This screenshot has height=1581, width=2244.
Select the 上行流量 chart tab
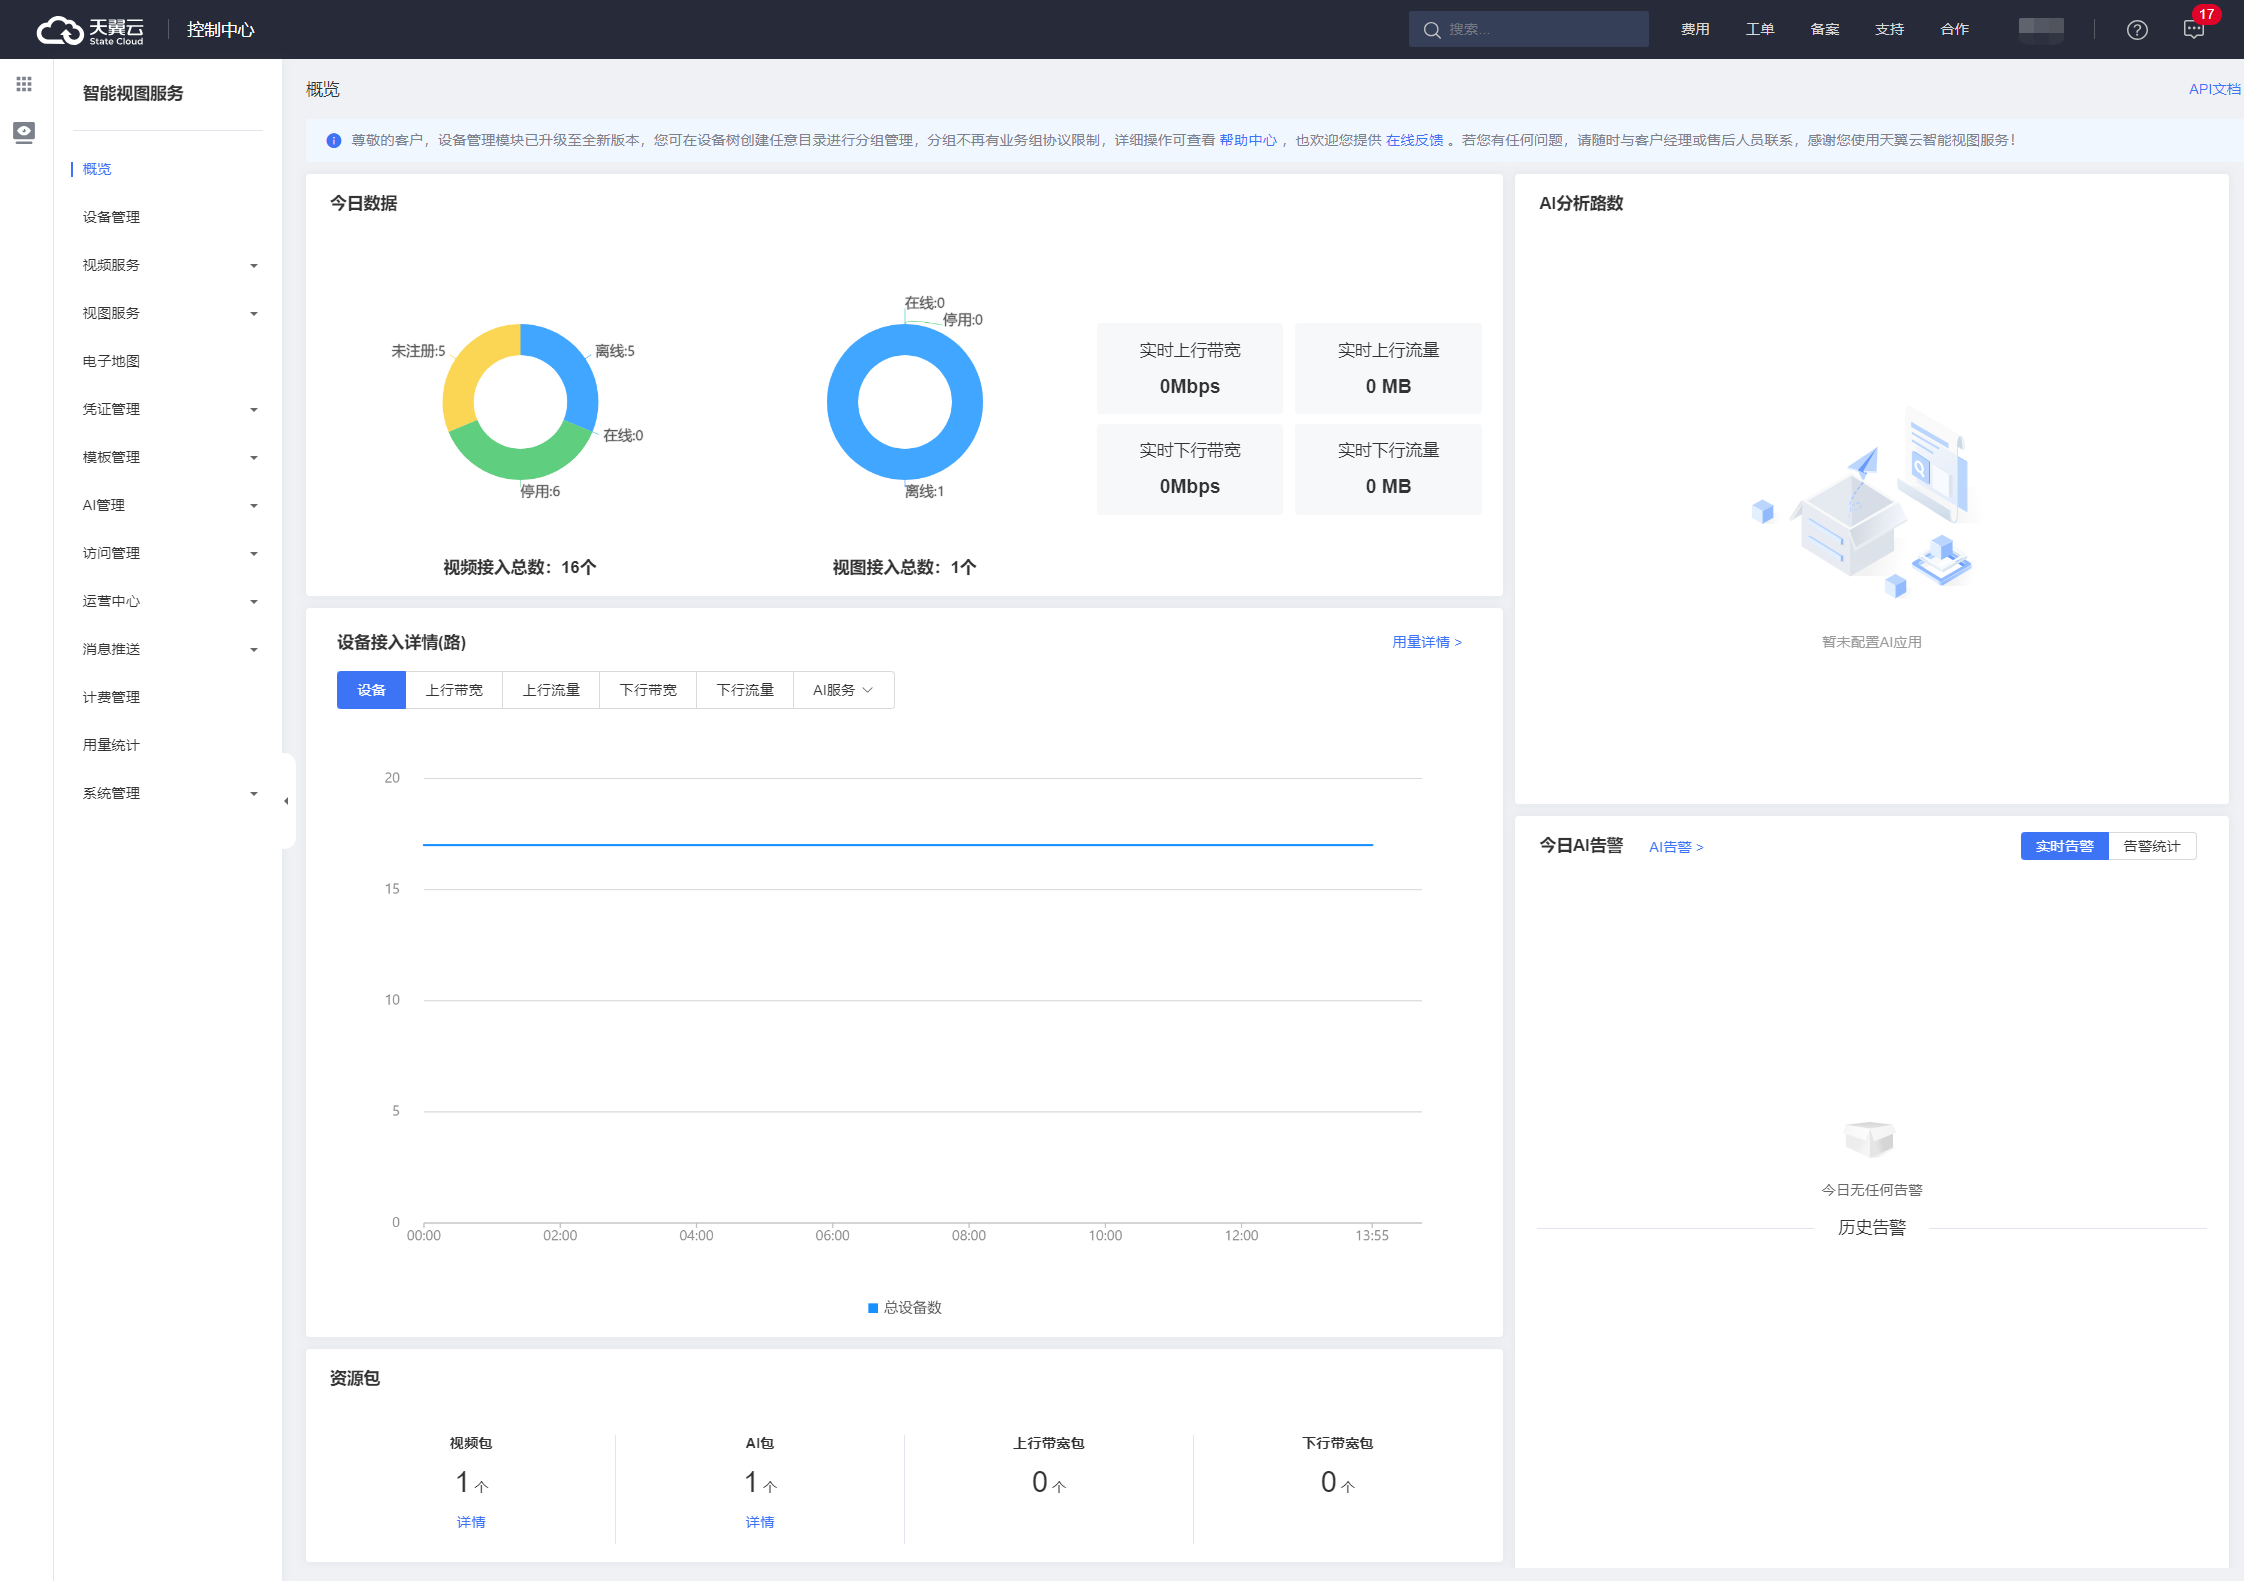[551, 690]
